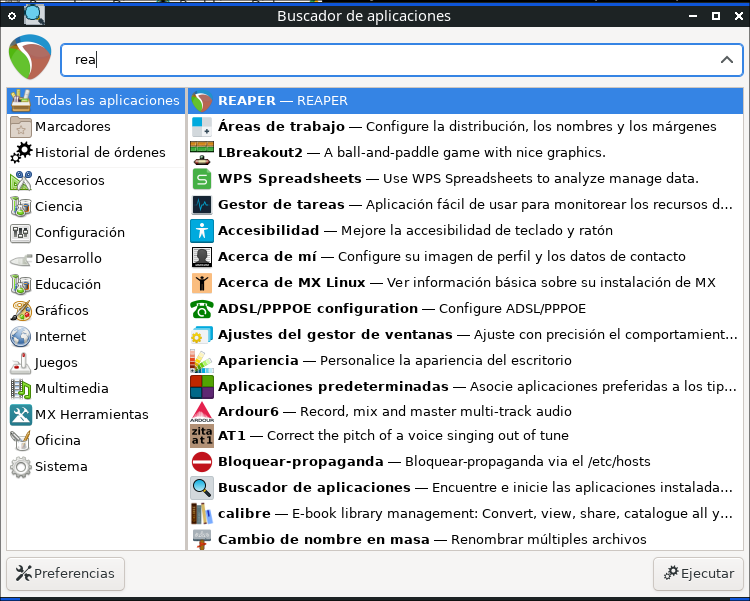This screenshot has width=750, height=601.
Task: Click the Buscador de aplicaciones magnifier icon
Action: coord(201,488)
